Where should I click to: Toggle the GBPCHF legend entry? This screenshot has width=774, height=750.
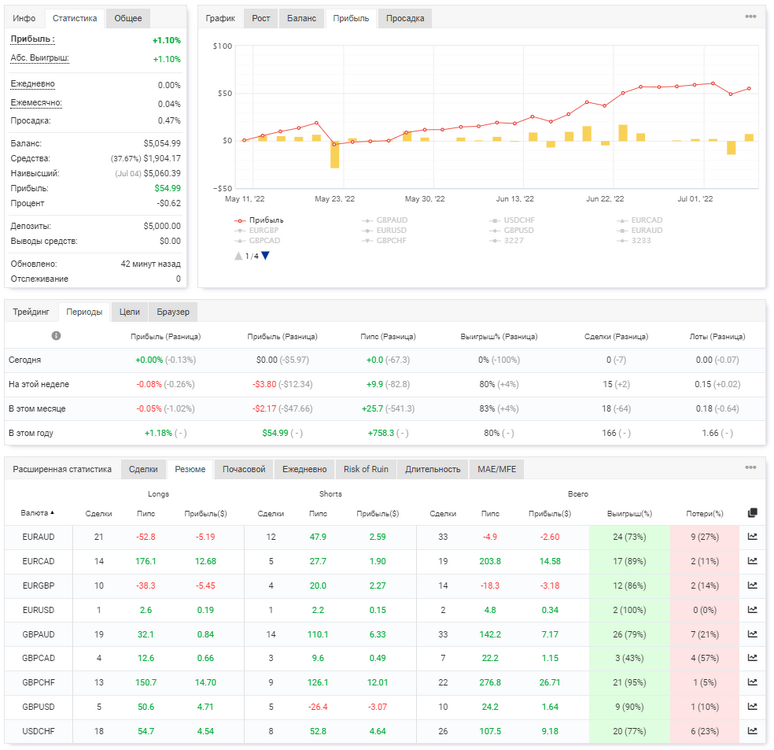(x=385, y=241)
